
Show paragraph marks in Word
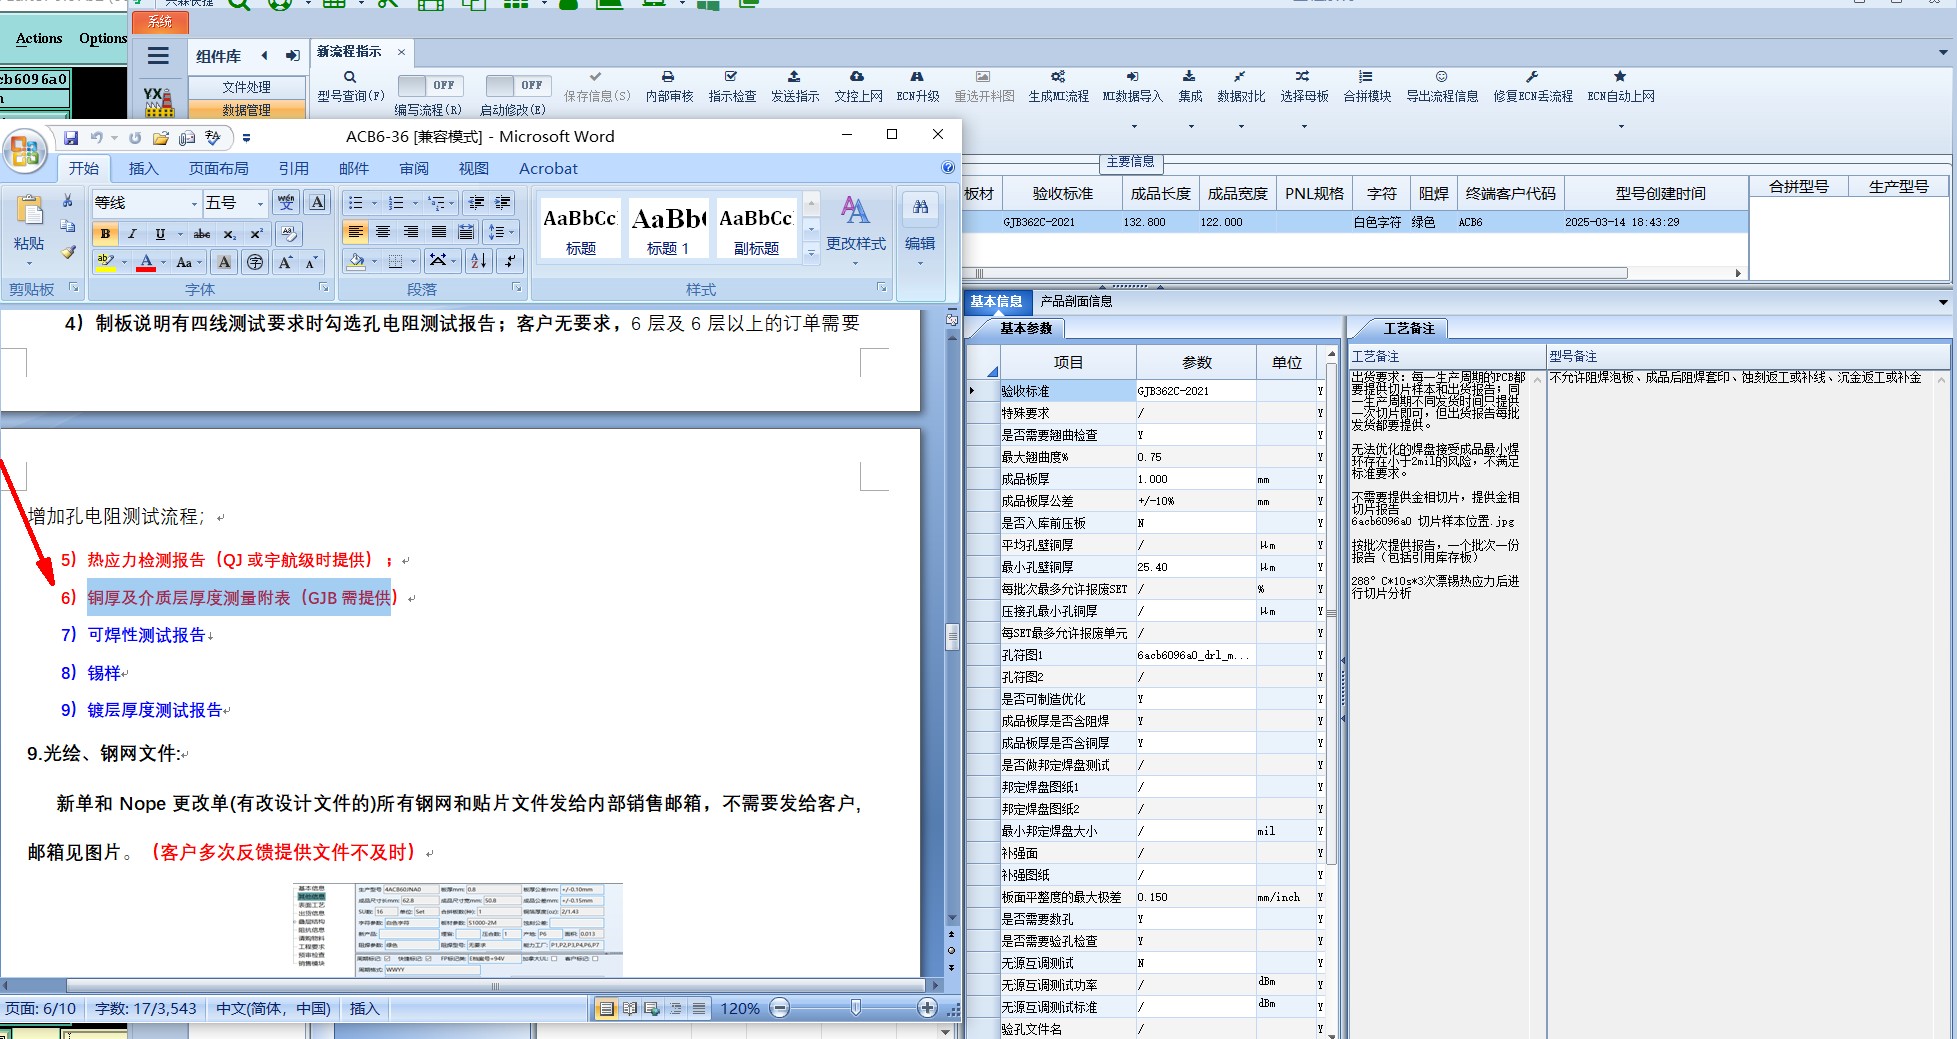pos(510,261)
